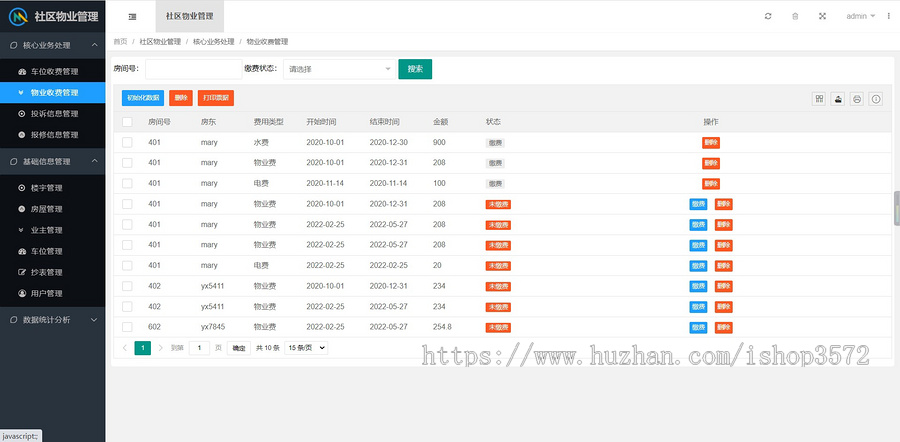Click the table print icon
Image resolution: width=900 pixels, height=442 pixels.
pos(857,99)
